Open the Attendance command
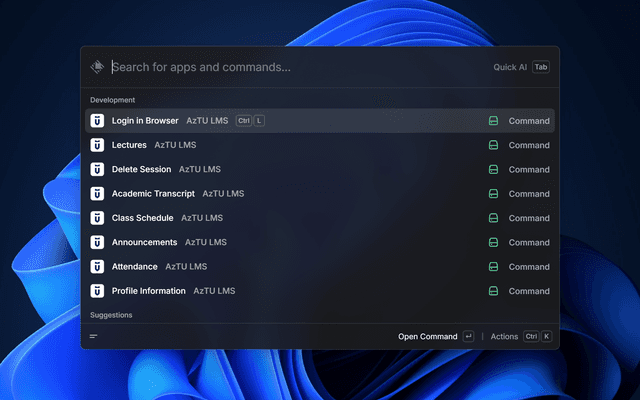 134,267
